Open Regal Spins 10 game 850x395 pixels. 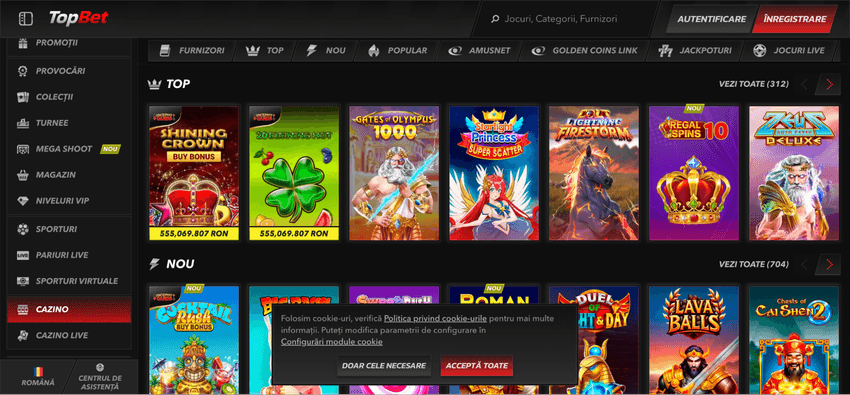point(694,173)
